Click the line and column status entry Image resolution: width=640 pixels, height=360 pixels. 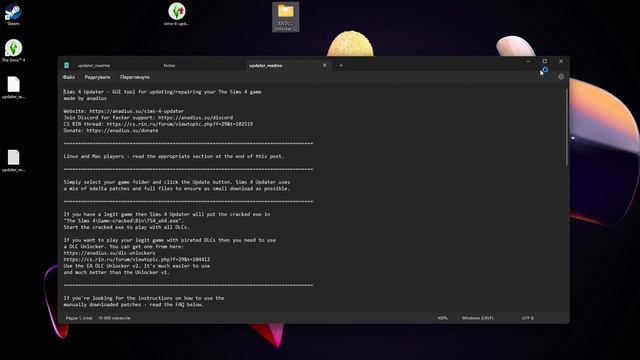[x=79, y=318]
